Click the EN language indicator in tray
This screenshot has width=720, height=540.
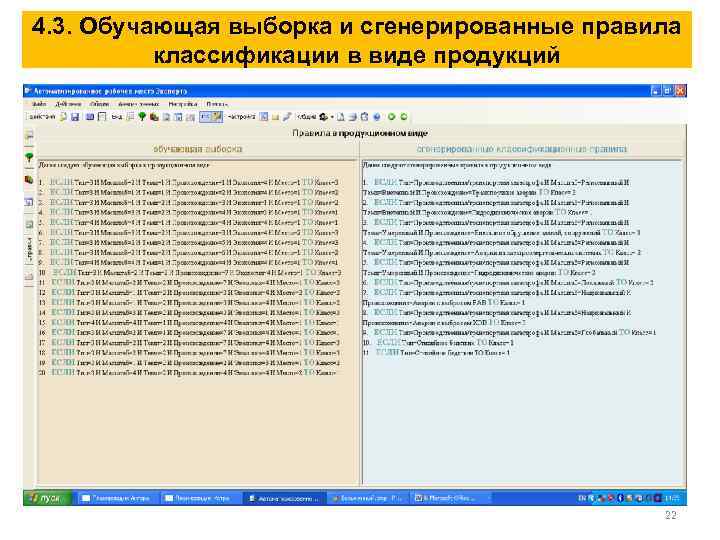click(x=582, y=498)
